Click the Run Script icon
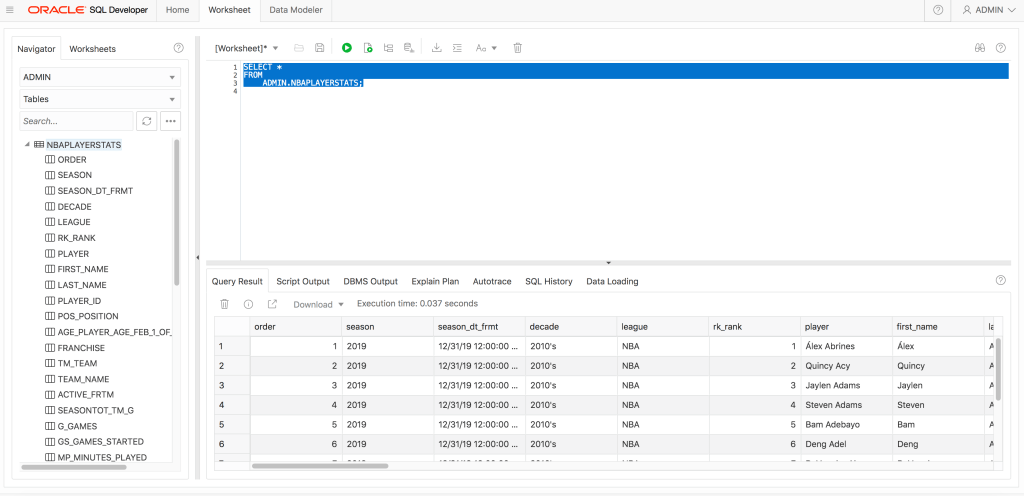Viewport: 1024px width, 496px height. pyautogui.click(x=368, y=48)
